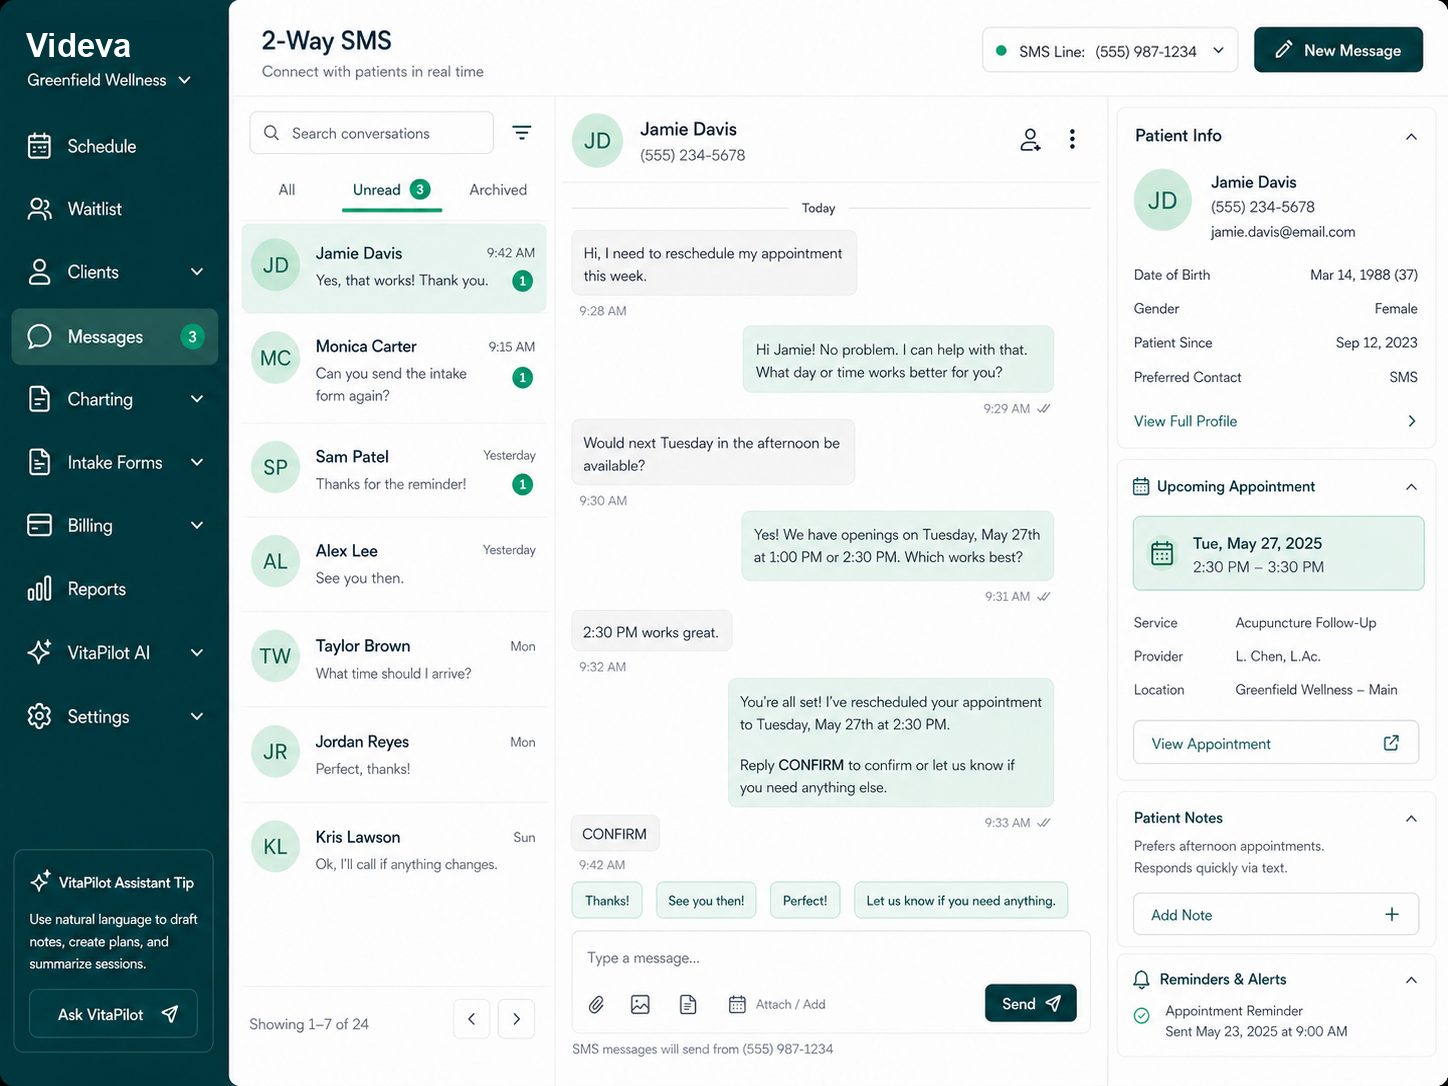
Task: Open the Schedule section in the sidebar
Action: tap(100, 146)
